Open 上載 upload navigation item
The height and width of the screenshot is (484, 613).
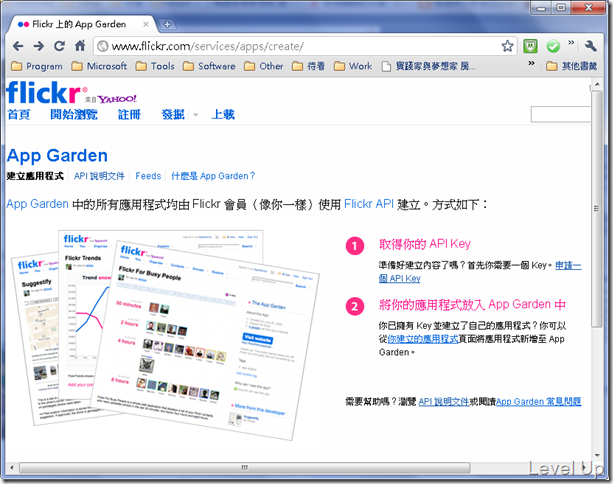pyautogui.click(x=223, y=115)
